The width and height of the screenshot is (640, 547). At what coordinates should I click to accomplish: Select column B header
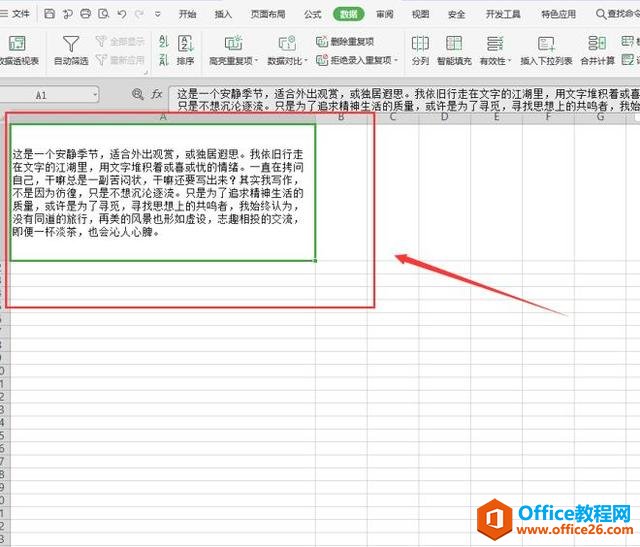click(341, 117)
